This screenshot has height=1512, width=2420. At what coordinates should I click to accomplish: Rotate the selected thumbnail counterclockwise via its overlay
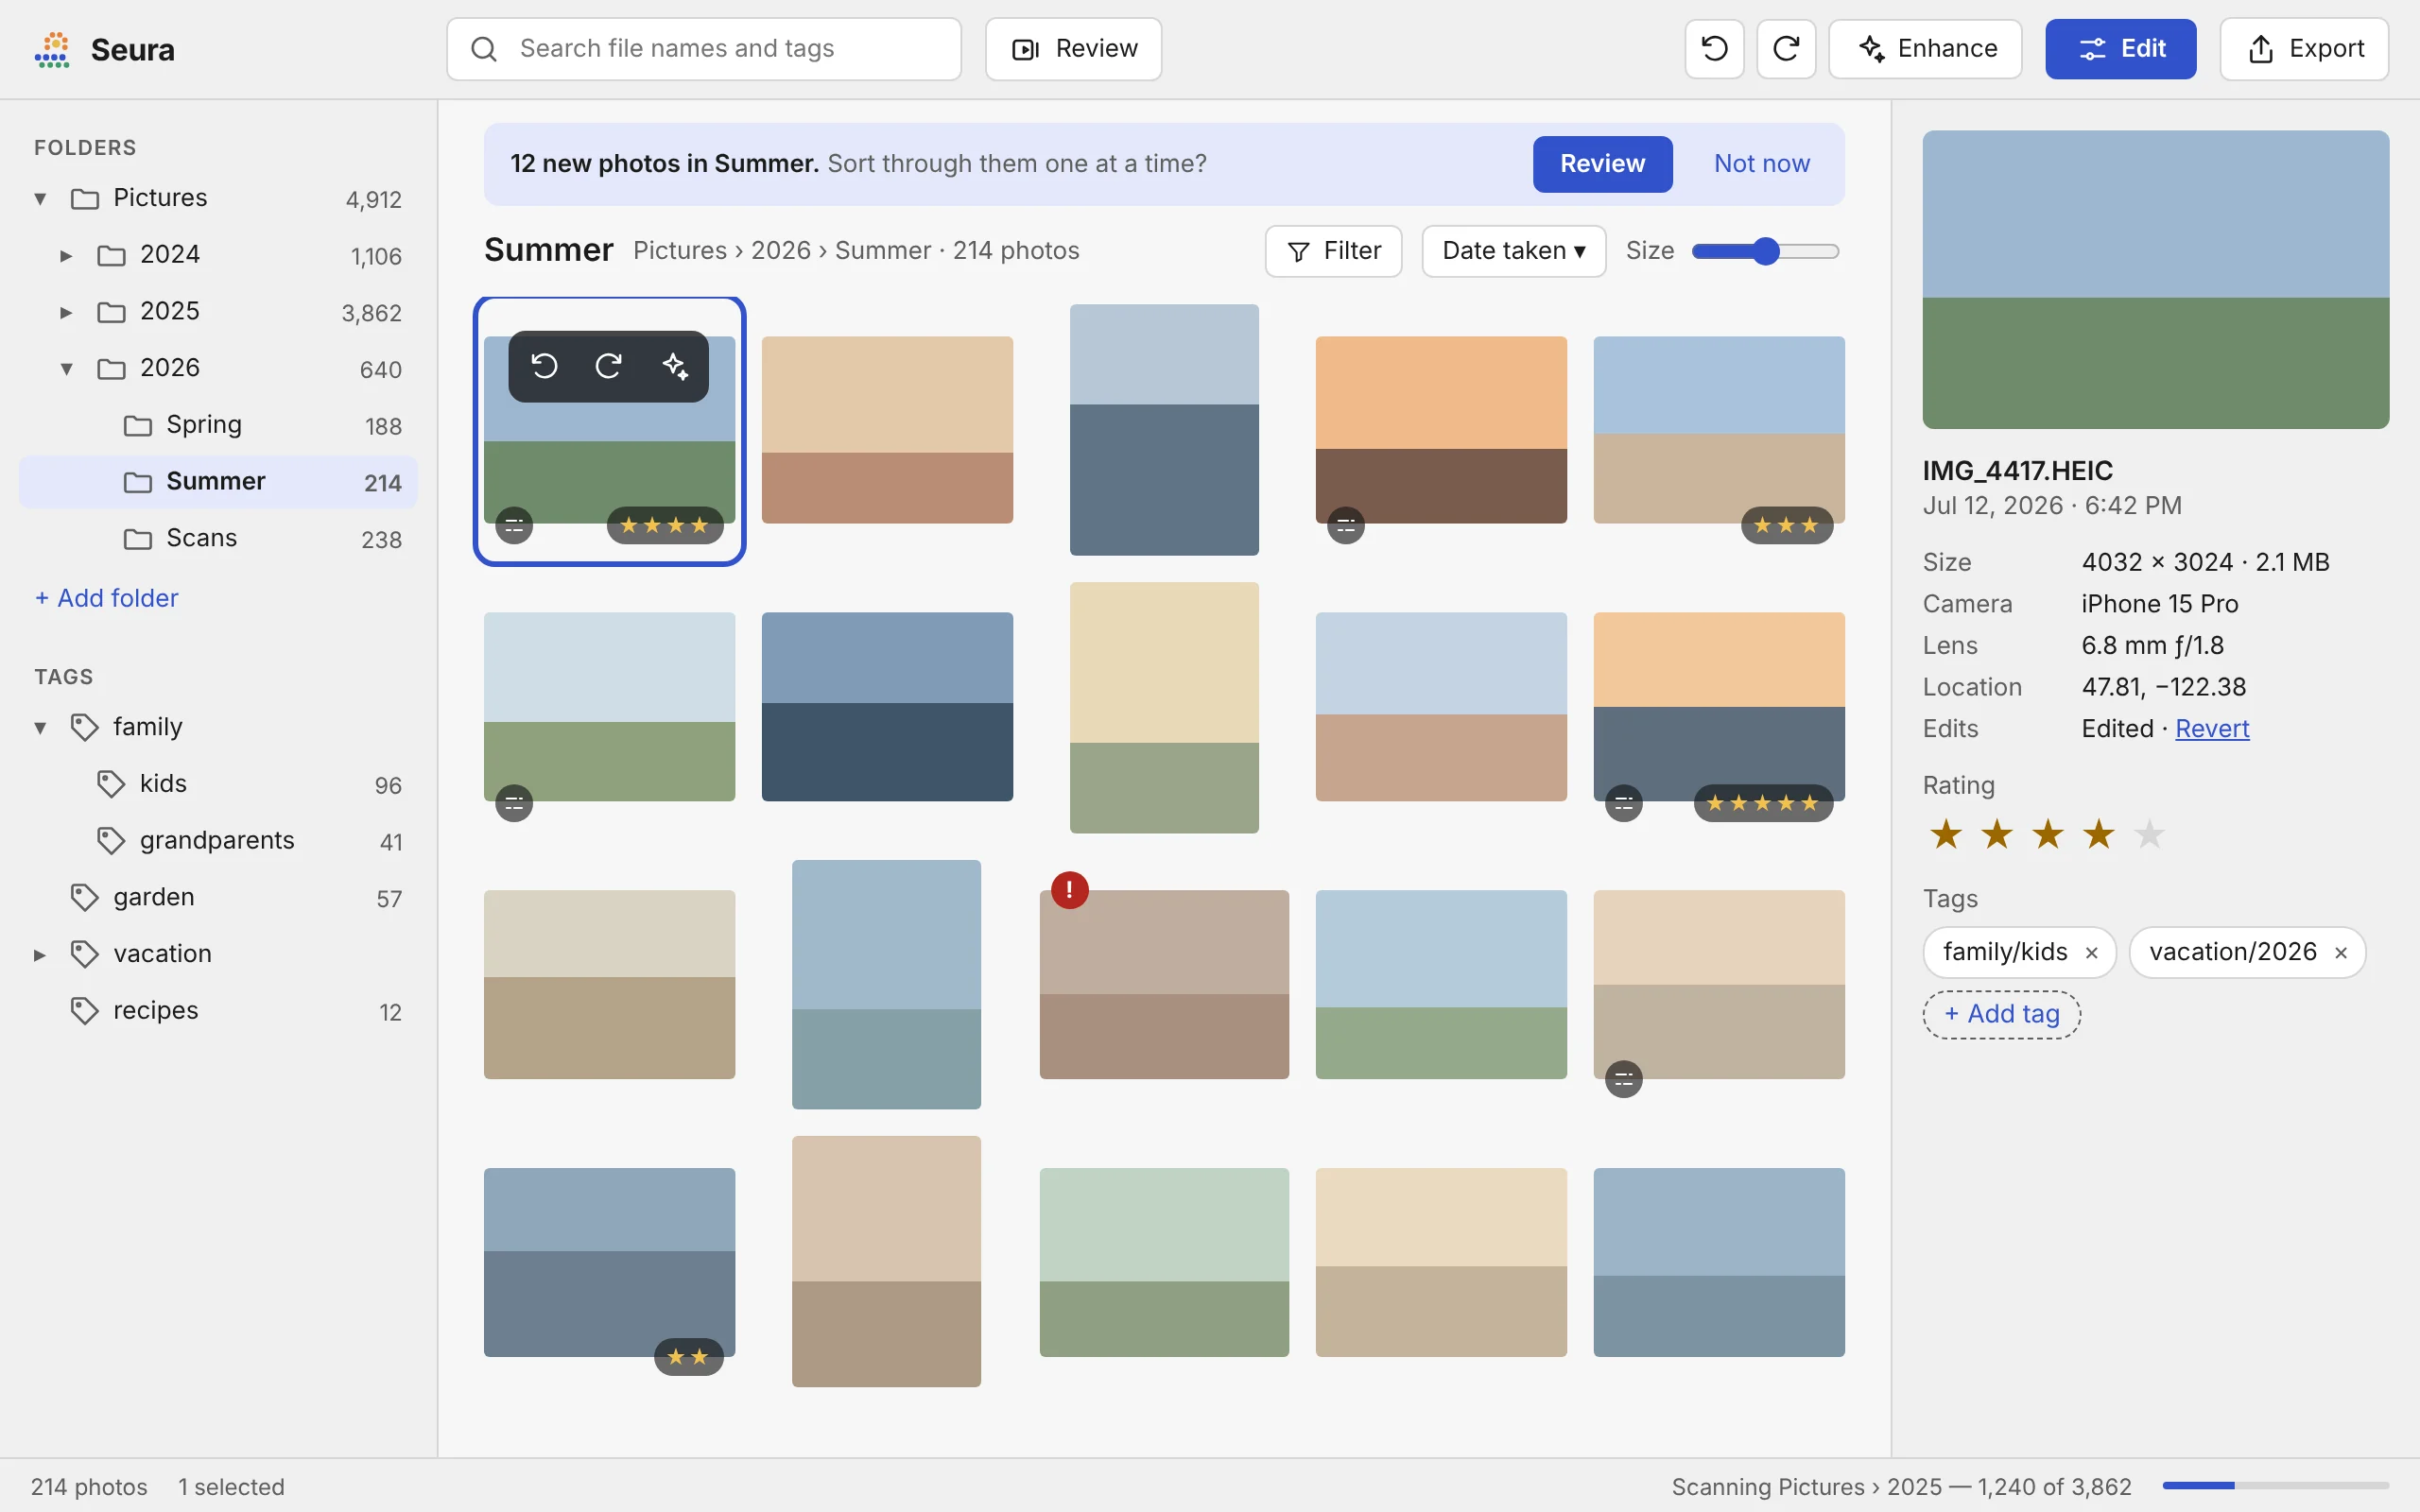[x=544, y=366]
